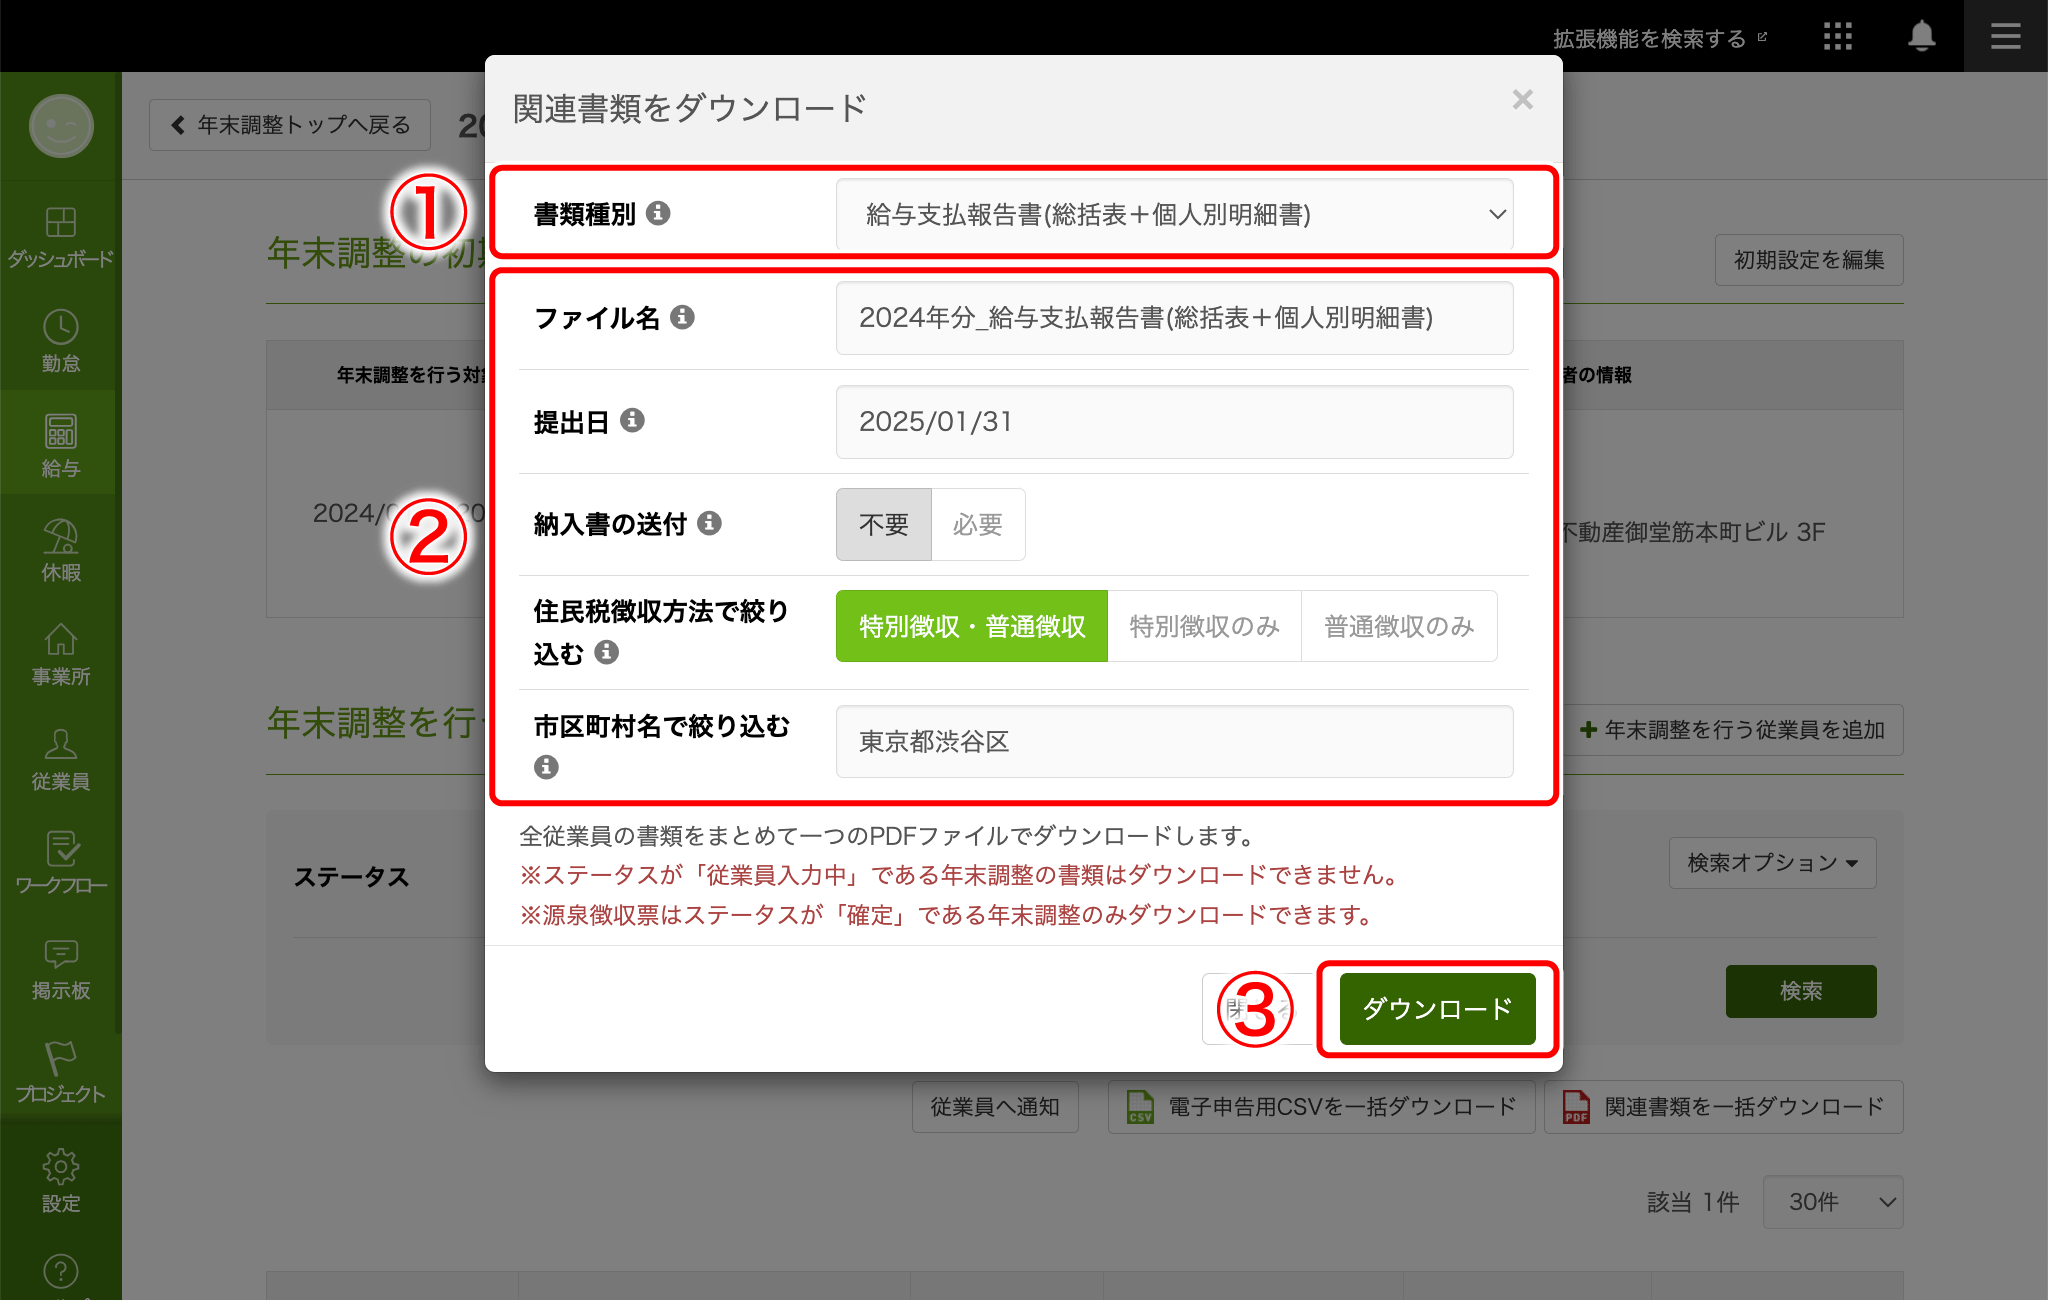Open the notifications bell icon
2048x1300 pixels.
click(1921, 37)
